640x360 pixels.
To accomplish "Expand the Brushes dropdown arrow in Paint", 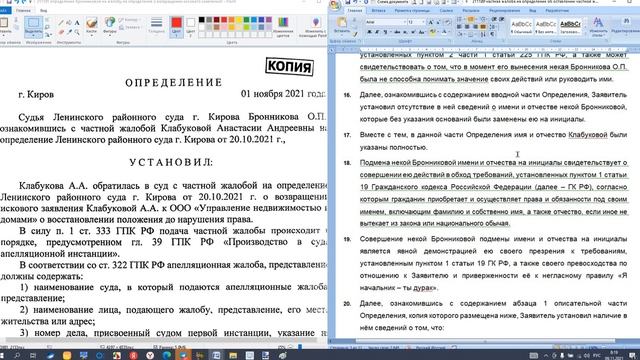I will [x=91, y=36].
